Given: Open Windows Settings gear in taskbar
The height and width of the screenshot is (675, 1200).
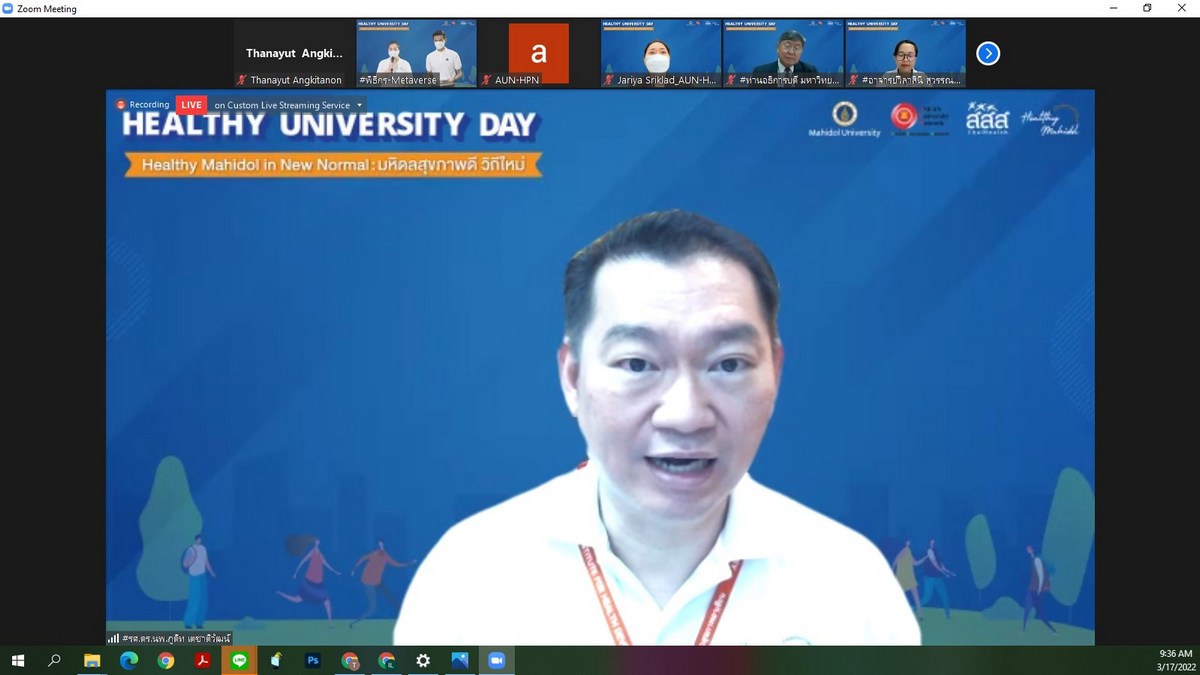Looking at the screenshot, I should pos(423,661).
